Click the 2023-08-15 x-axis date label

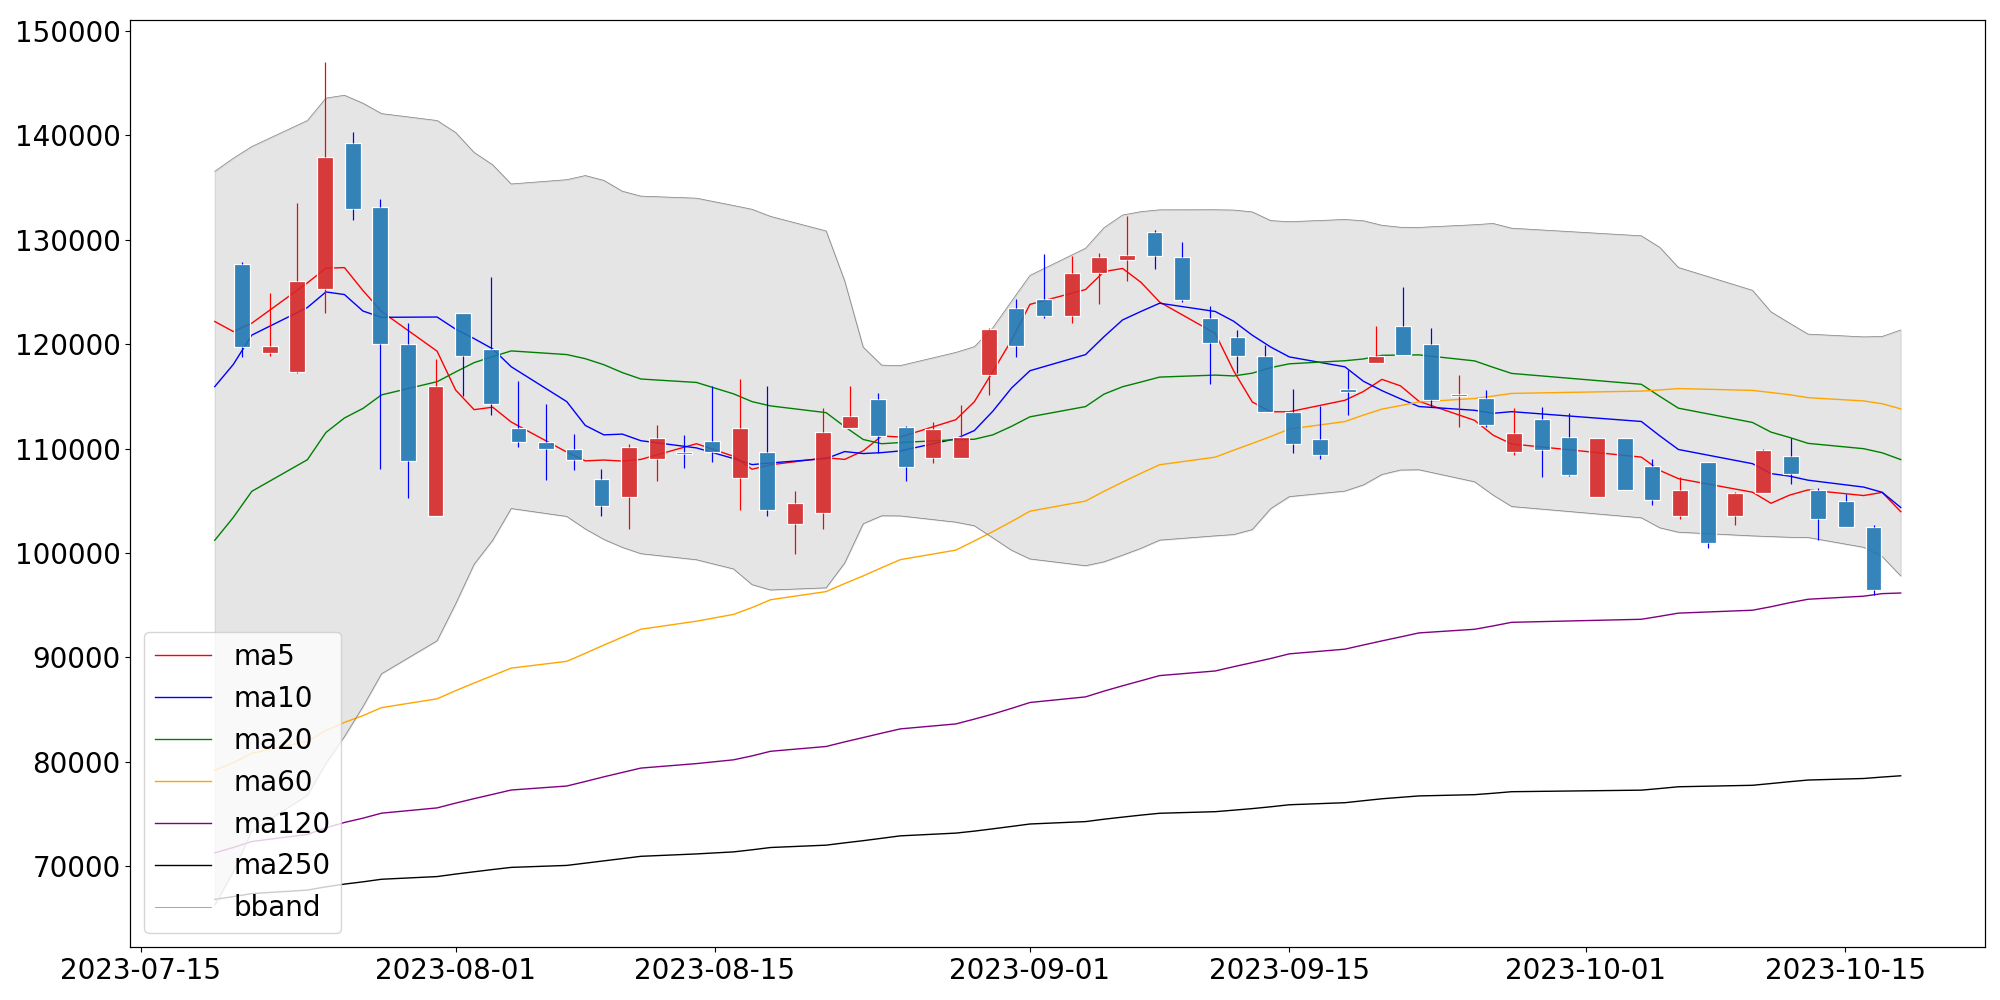[x=715, y=971]
